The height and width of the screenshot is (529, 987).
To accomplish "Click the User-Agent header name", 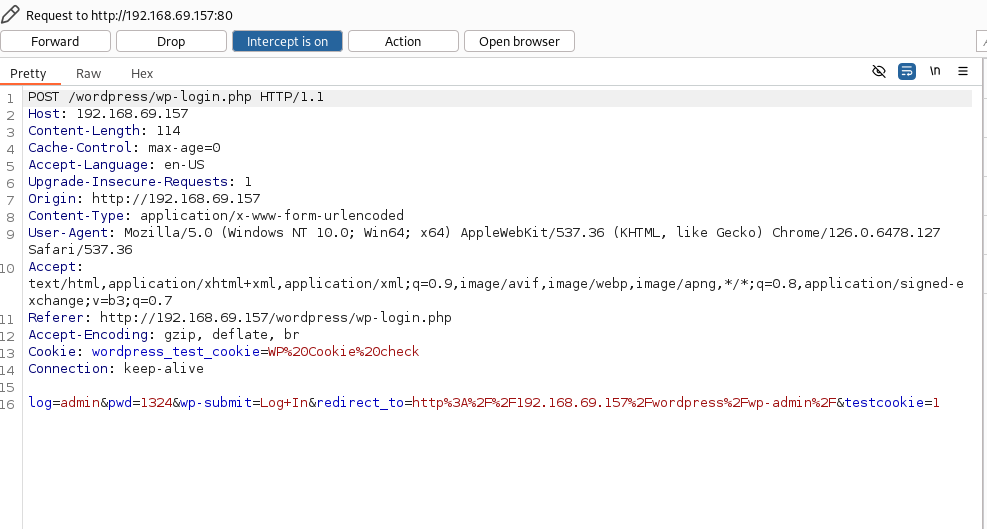I will 68,232.
